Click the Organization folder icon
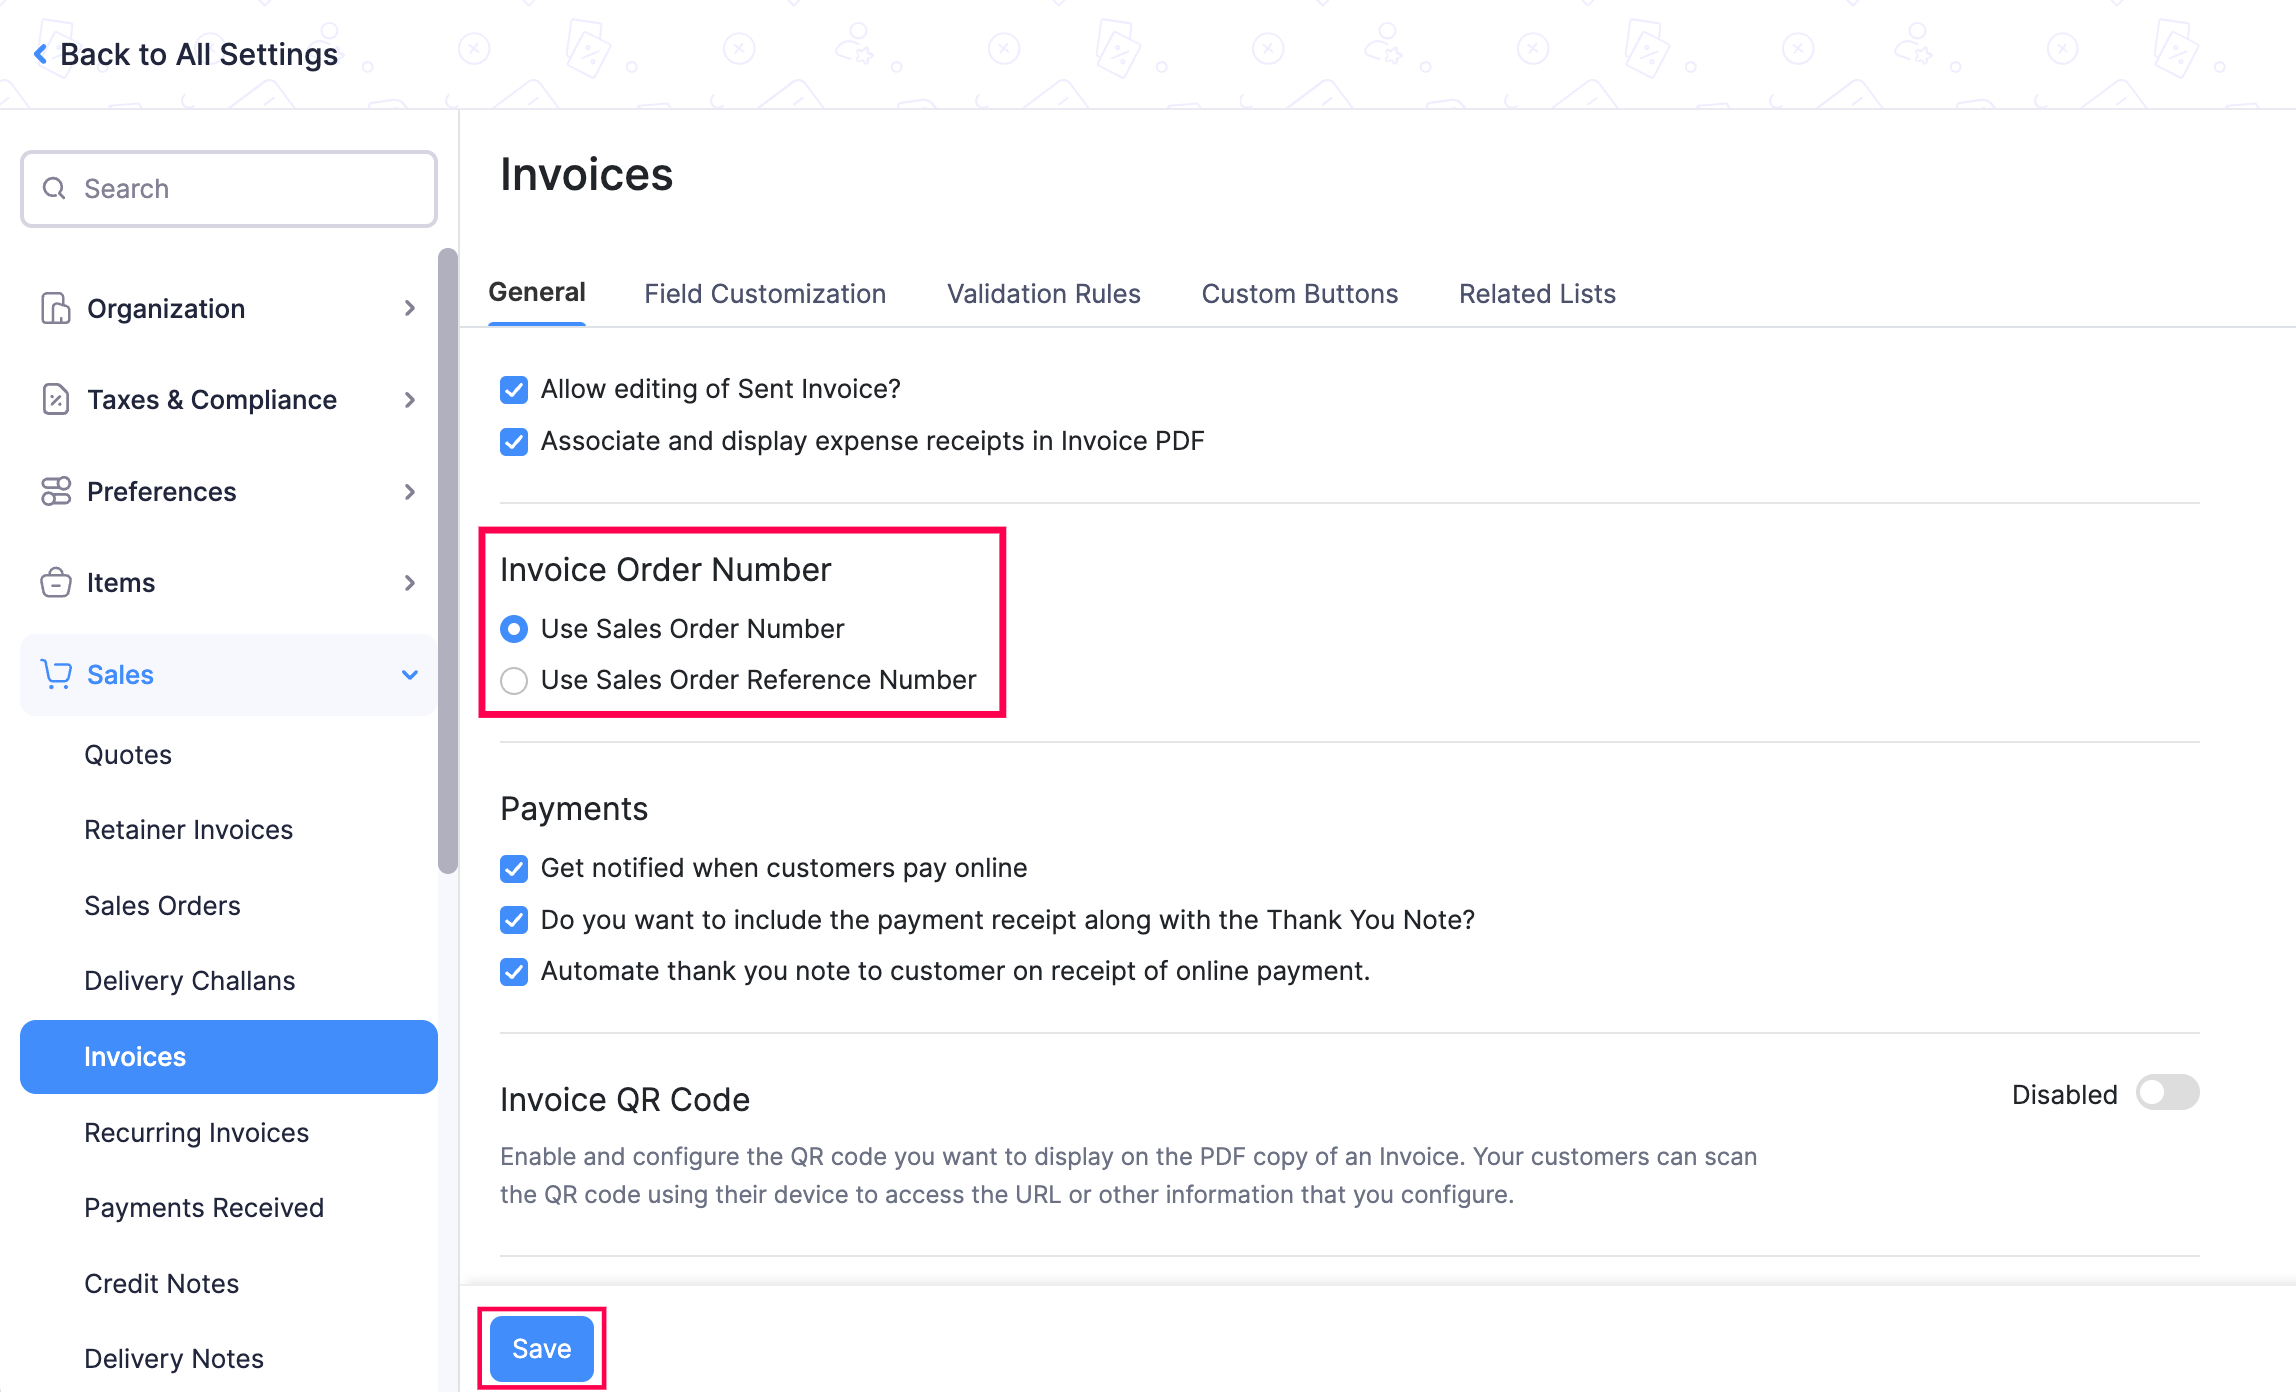The width and height of the screenshot is (2296, 1392). coord(56,308)
